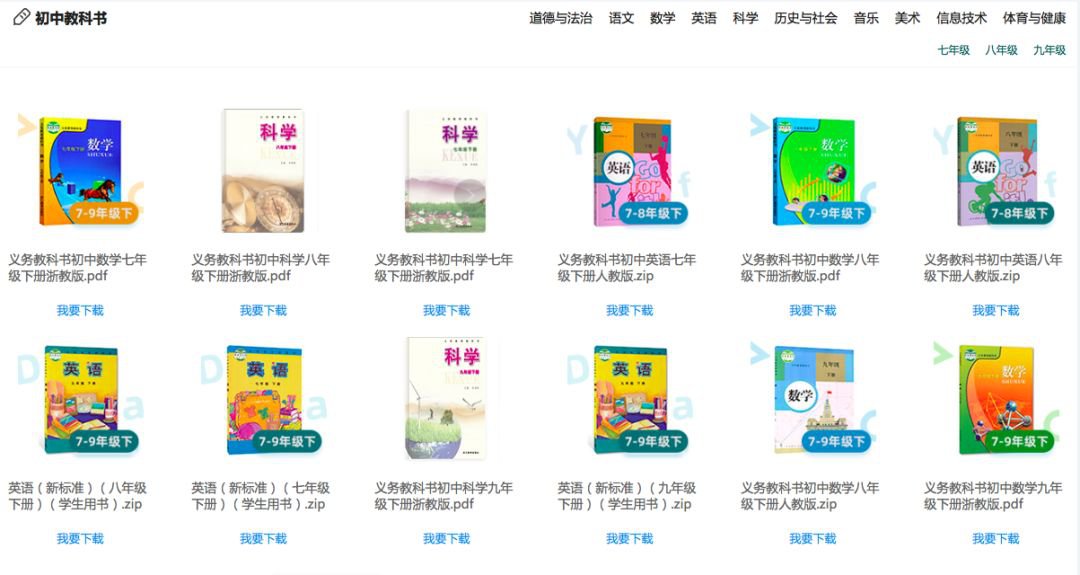Go to the 道德与法治 subject menu
Image resolution: width=1080 pixels, height=575 pixels.
(561, 19)
